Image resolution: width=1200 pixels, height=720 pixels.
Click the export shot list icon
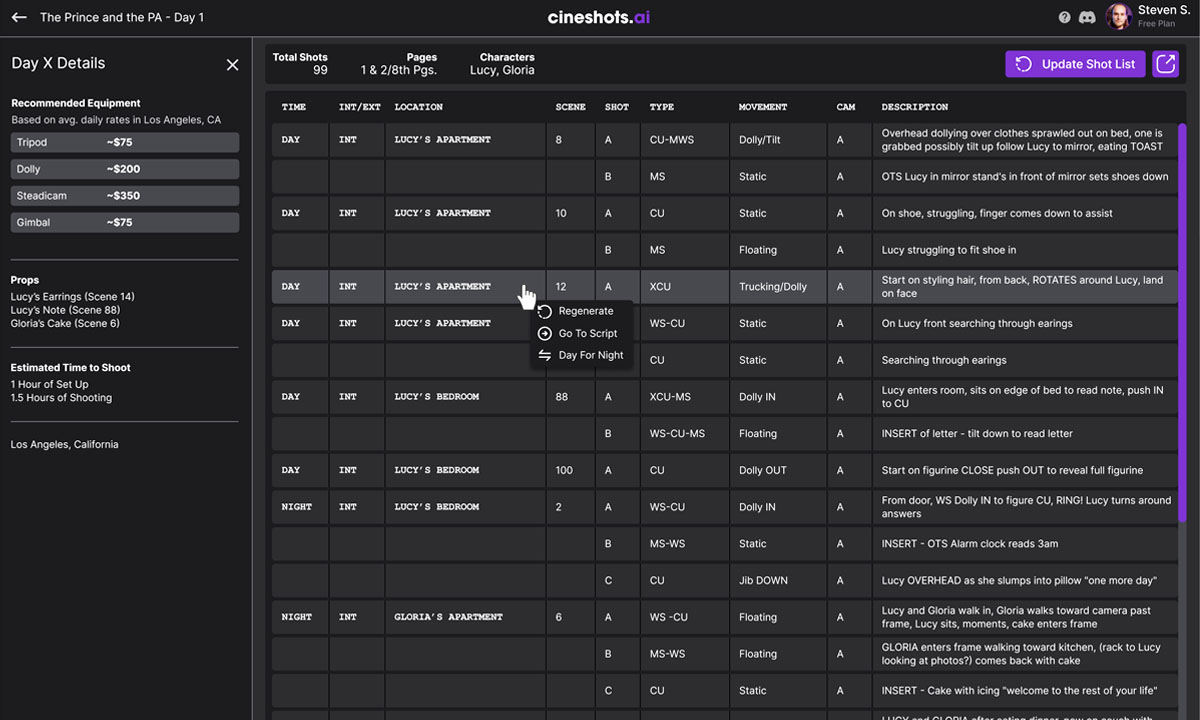click(1165, 64)
